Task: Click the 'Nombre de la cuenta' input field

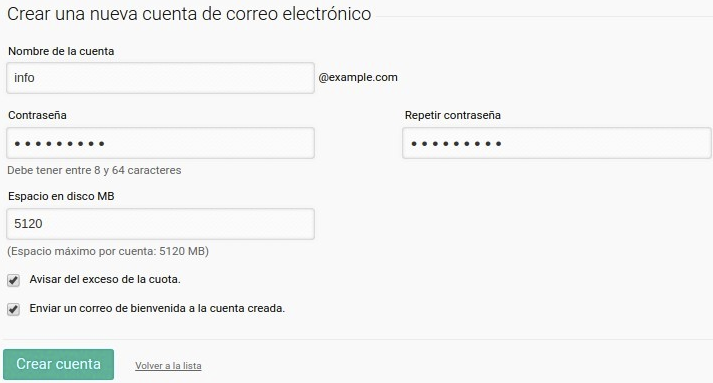Action: [160, 78]
